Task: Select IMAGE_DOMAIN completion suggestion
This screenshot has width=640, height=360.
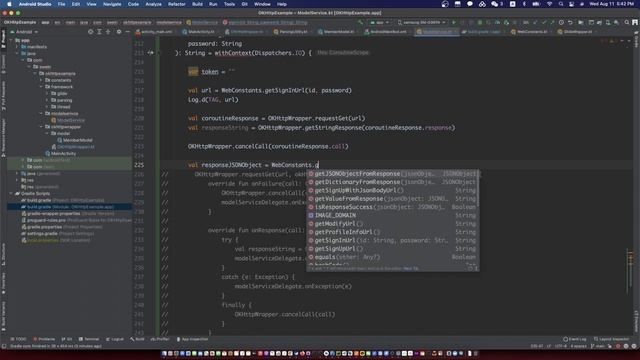Action: [x=393, y=216]
